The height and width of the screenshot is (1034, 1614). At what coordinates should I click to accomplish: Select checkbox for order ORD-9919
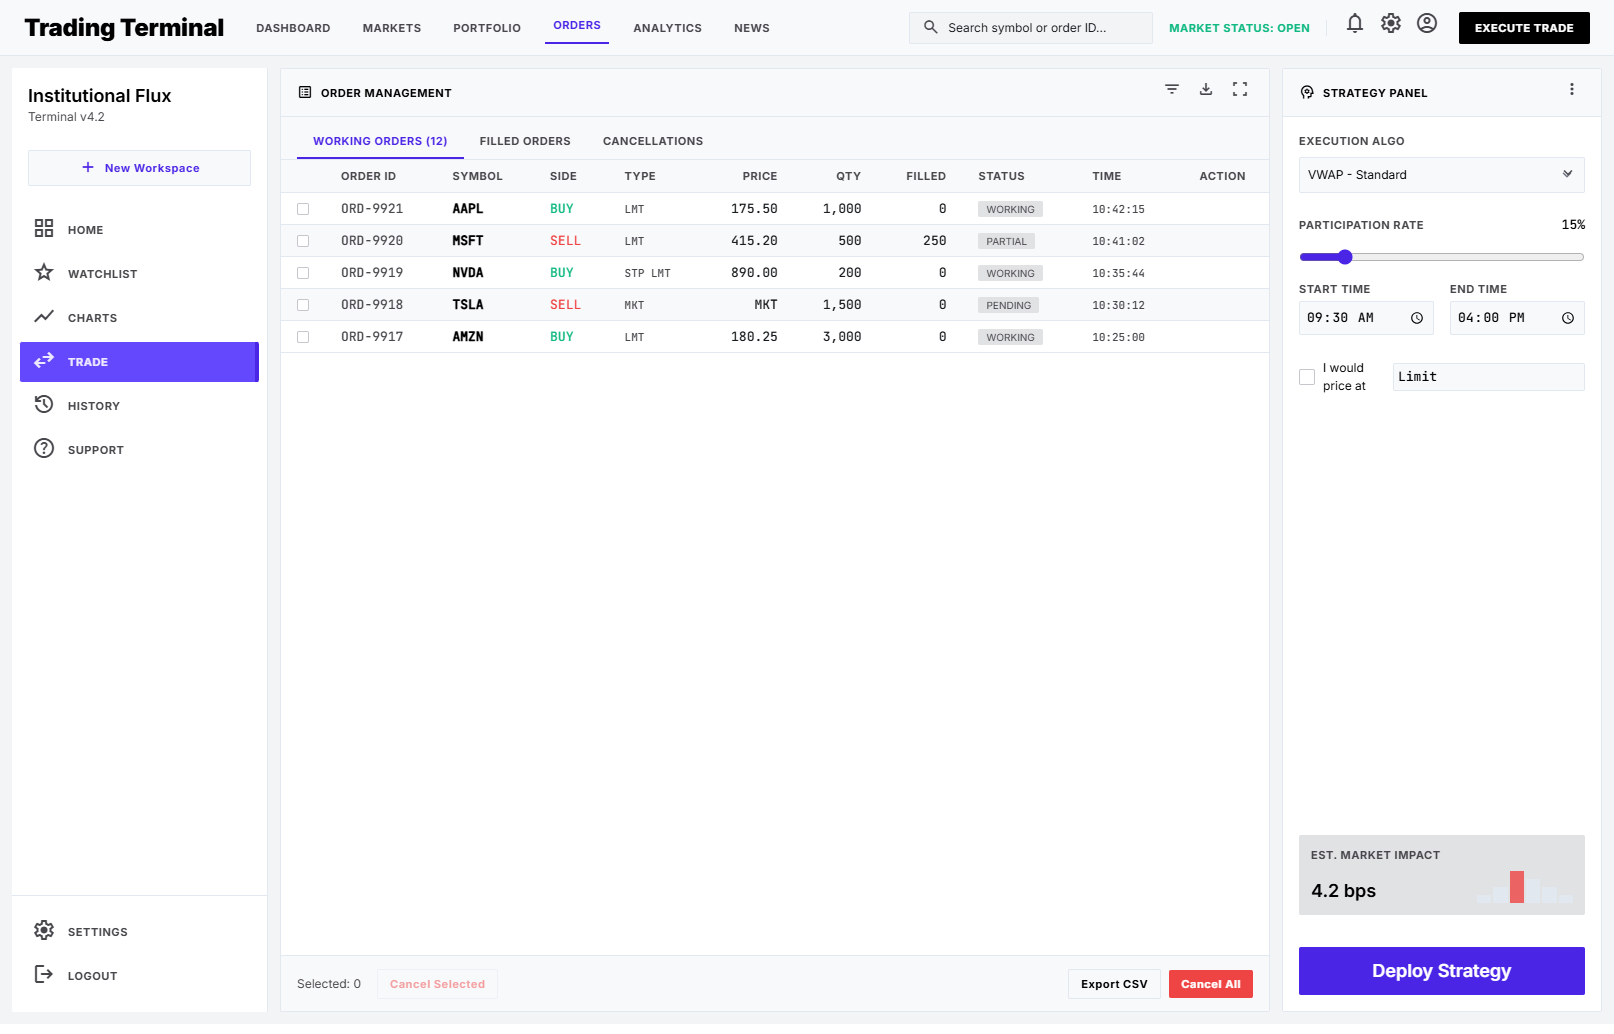pos(303,273)
